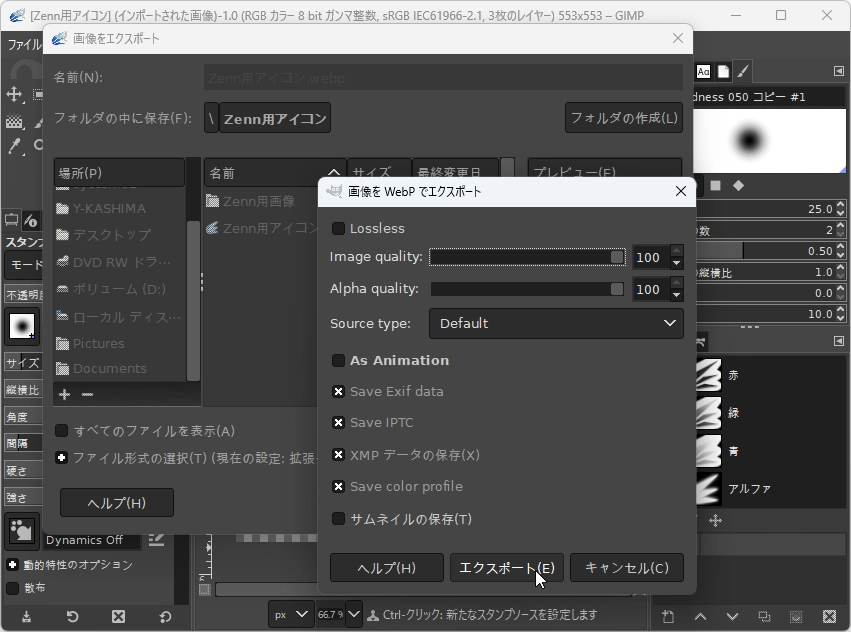
Task: Click the clone brush preview thumbnail
Action: [22, 326]
